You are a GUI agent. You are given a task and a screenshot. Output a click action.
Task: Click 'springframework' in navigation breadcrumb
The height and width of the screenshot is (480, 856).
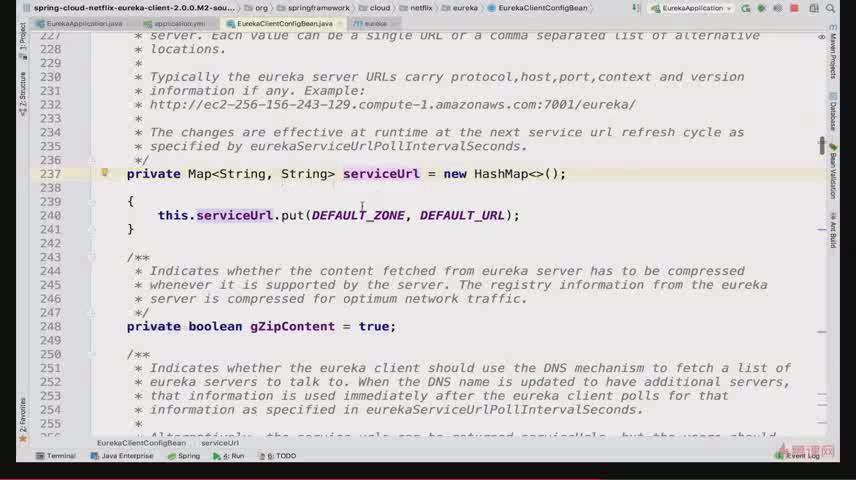pos(313,8)
